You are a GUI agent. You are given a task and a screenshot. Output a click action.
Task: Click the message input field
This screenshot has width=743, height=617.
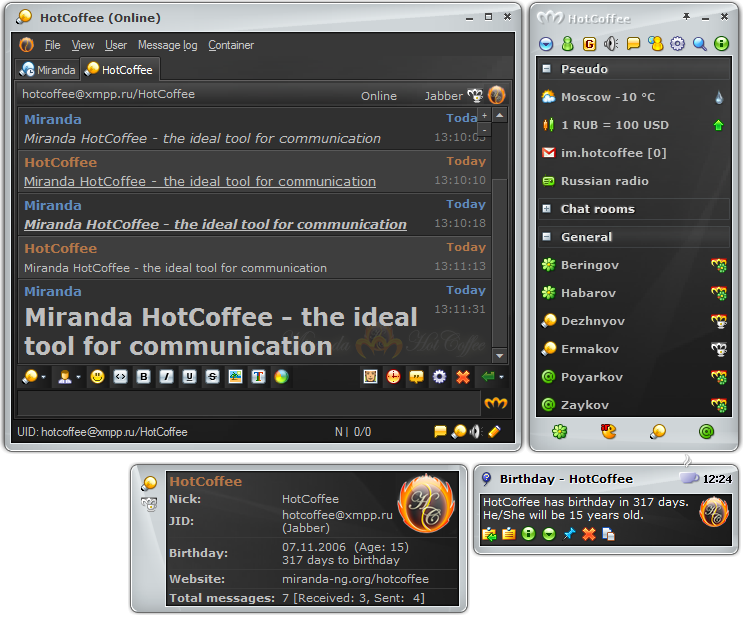(249, 404)
